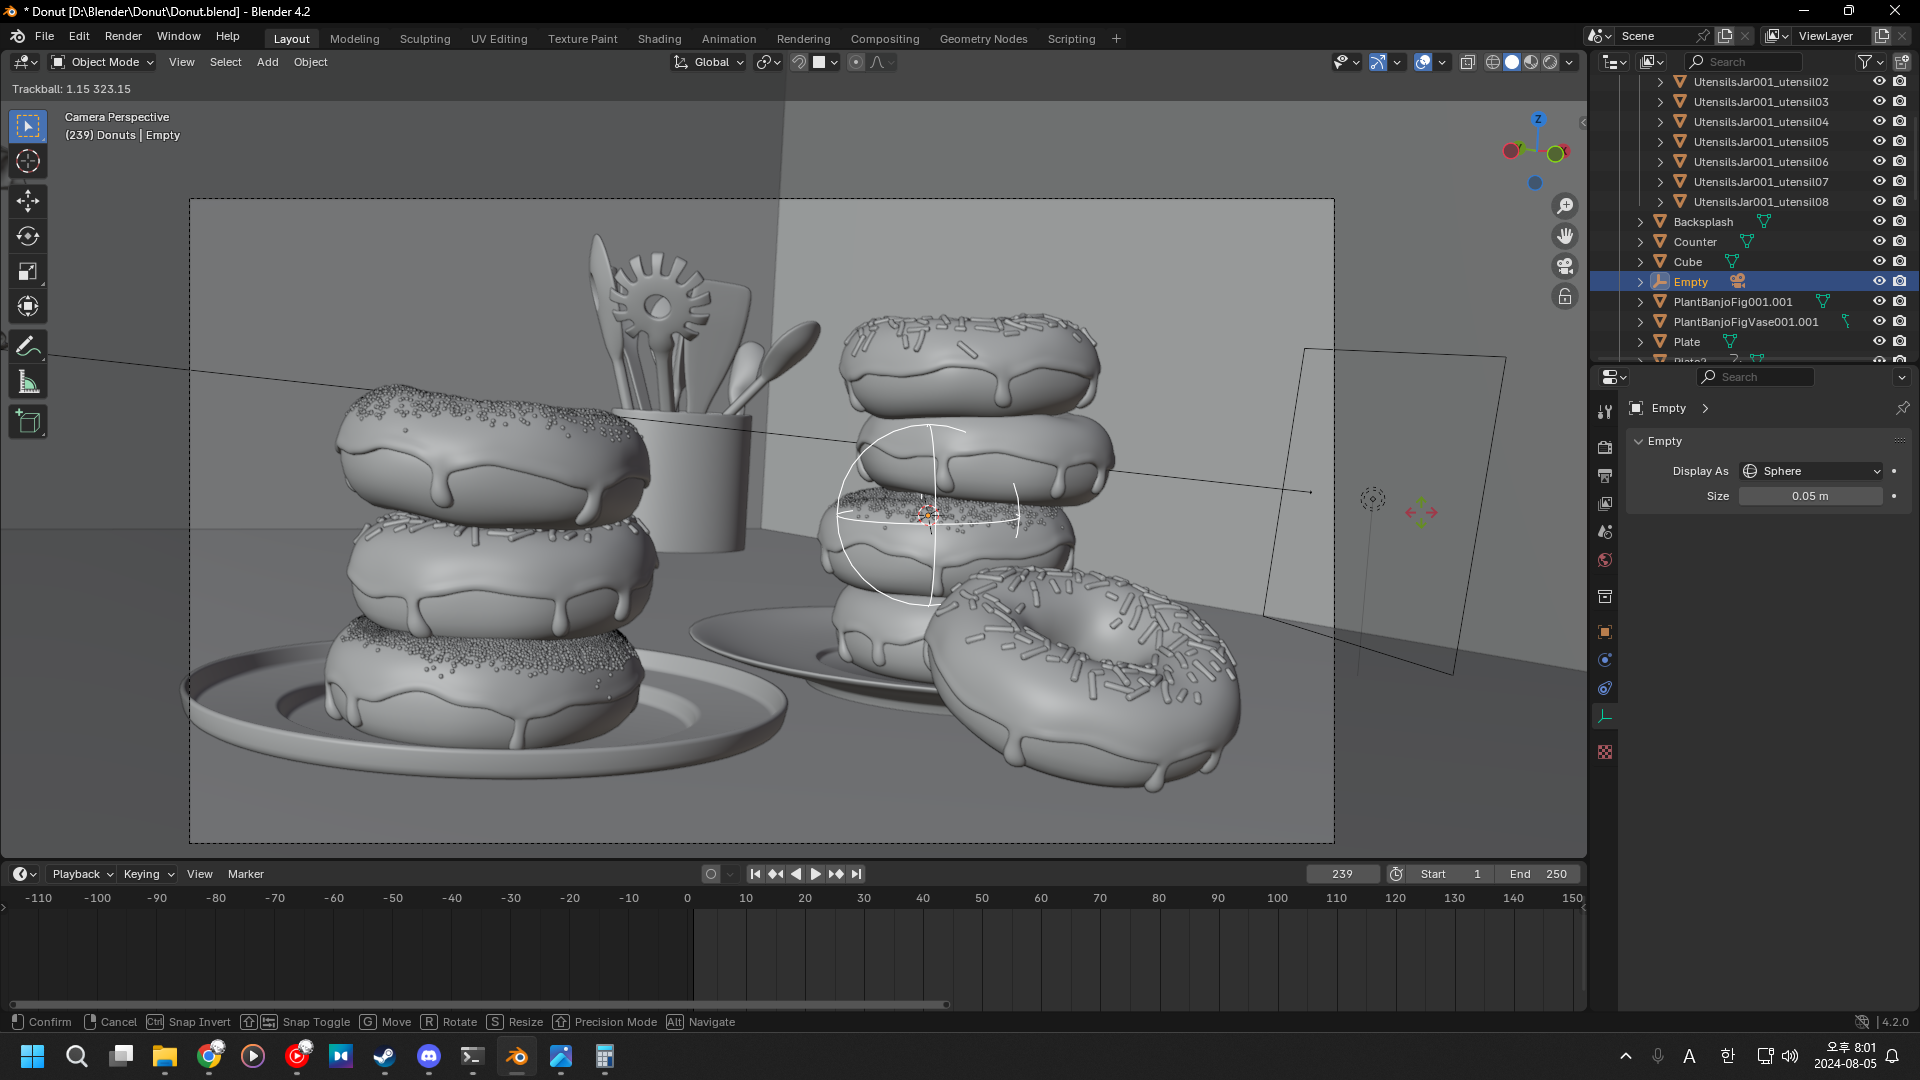1920x1080 pixels.
Task: Open the Keying popover in timeline
Action: coord(148,874)
